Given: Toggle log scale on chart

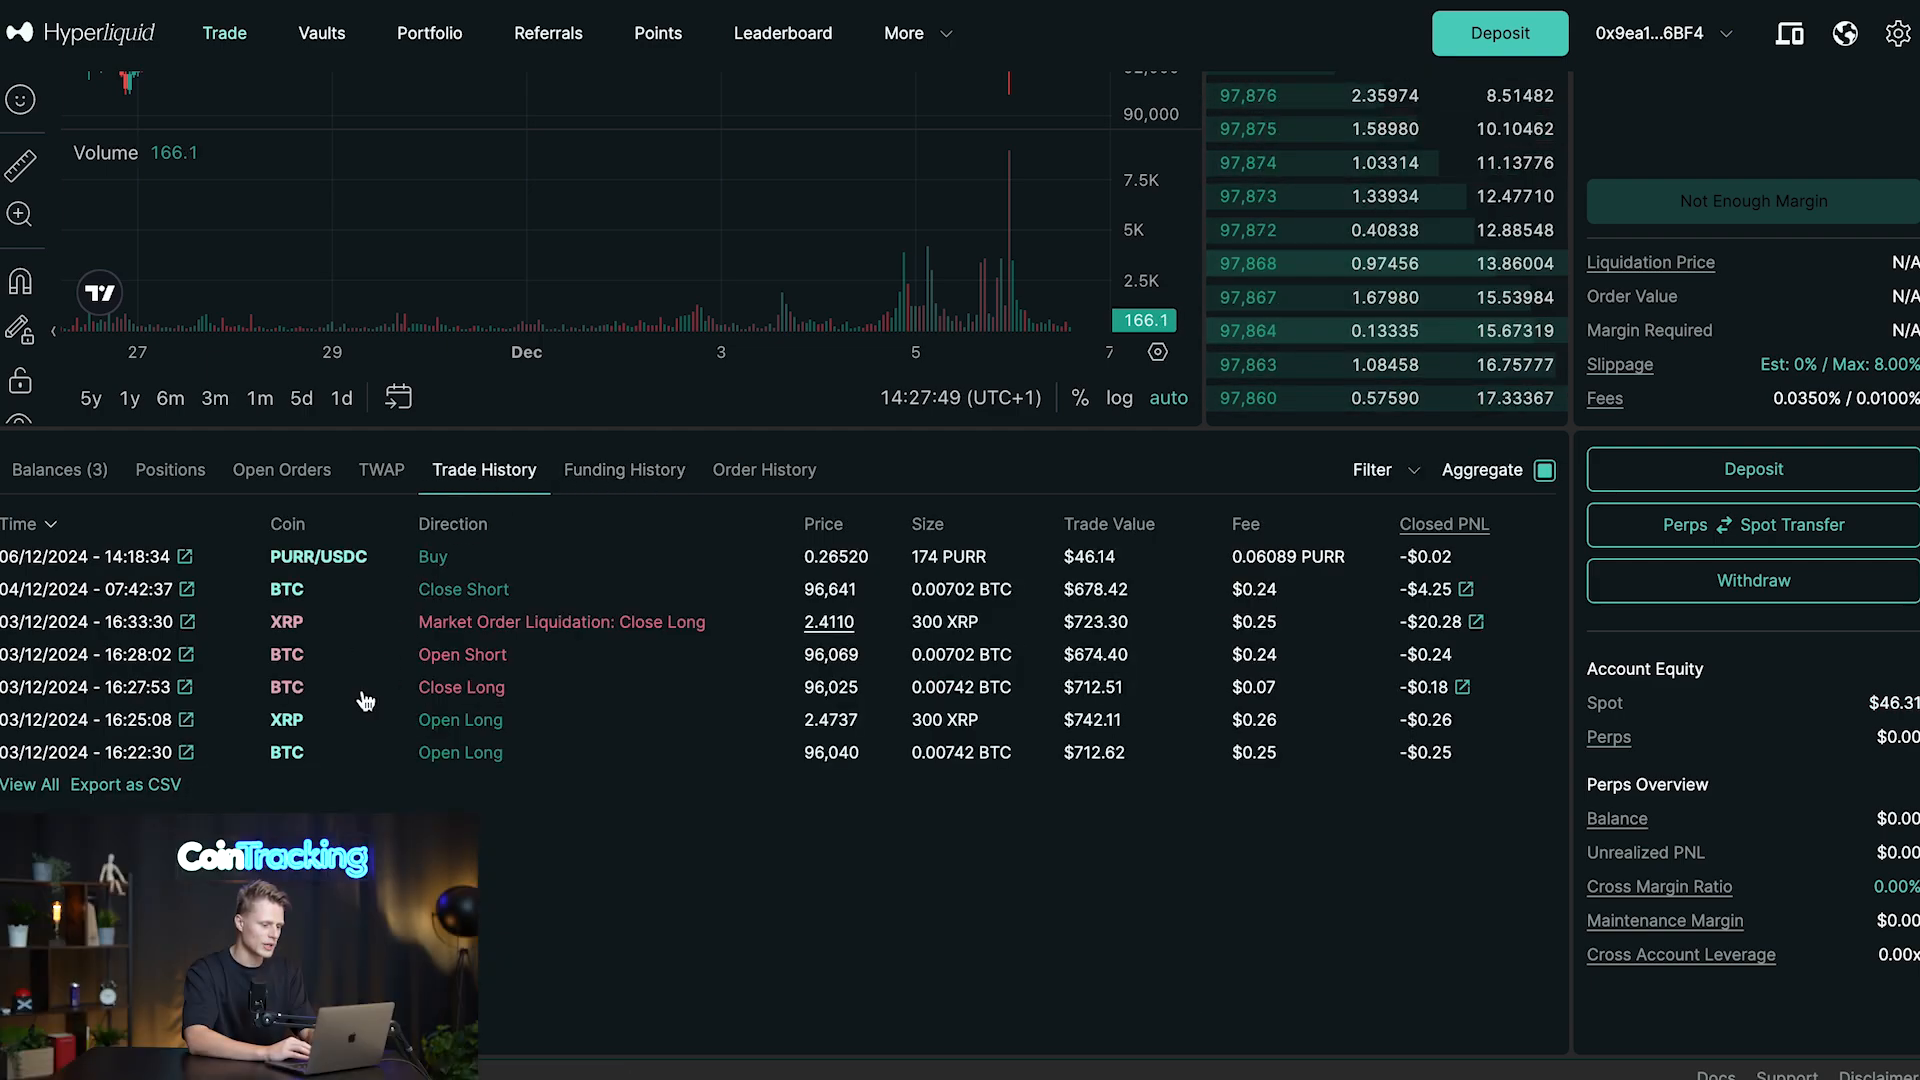Looking at the screenshot, I should click(1119, 398).
